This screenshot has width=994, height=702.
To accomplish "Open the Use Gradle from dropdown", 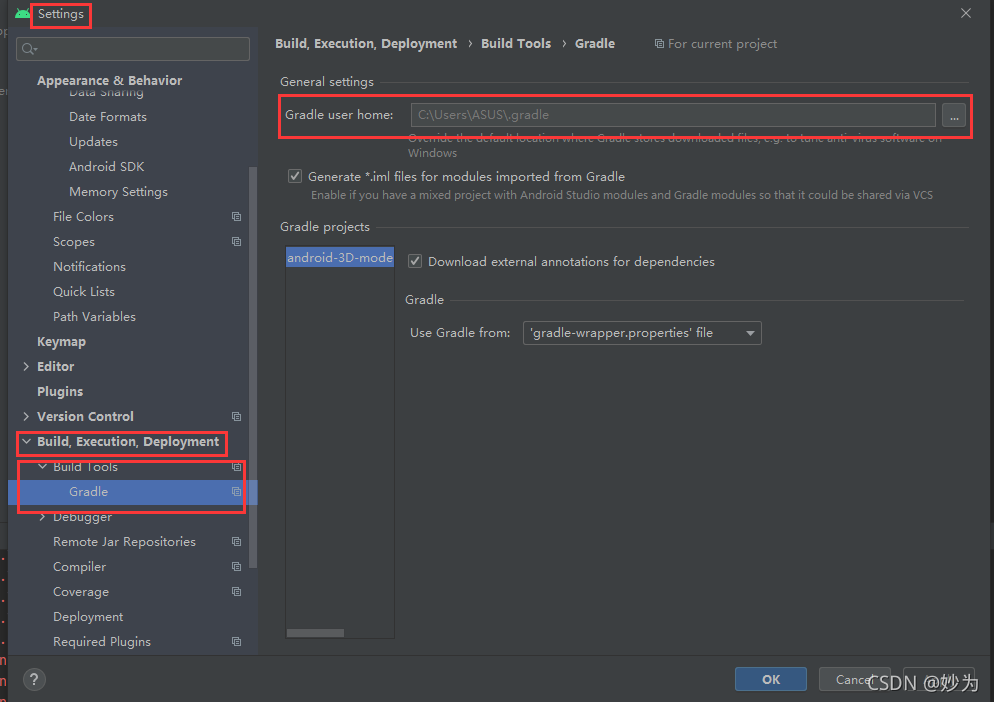I will point(642,333).
